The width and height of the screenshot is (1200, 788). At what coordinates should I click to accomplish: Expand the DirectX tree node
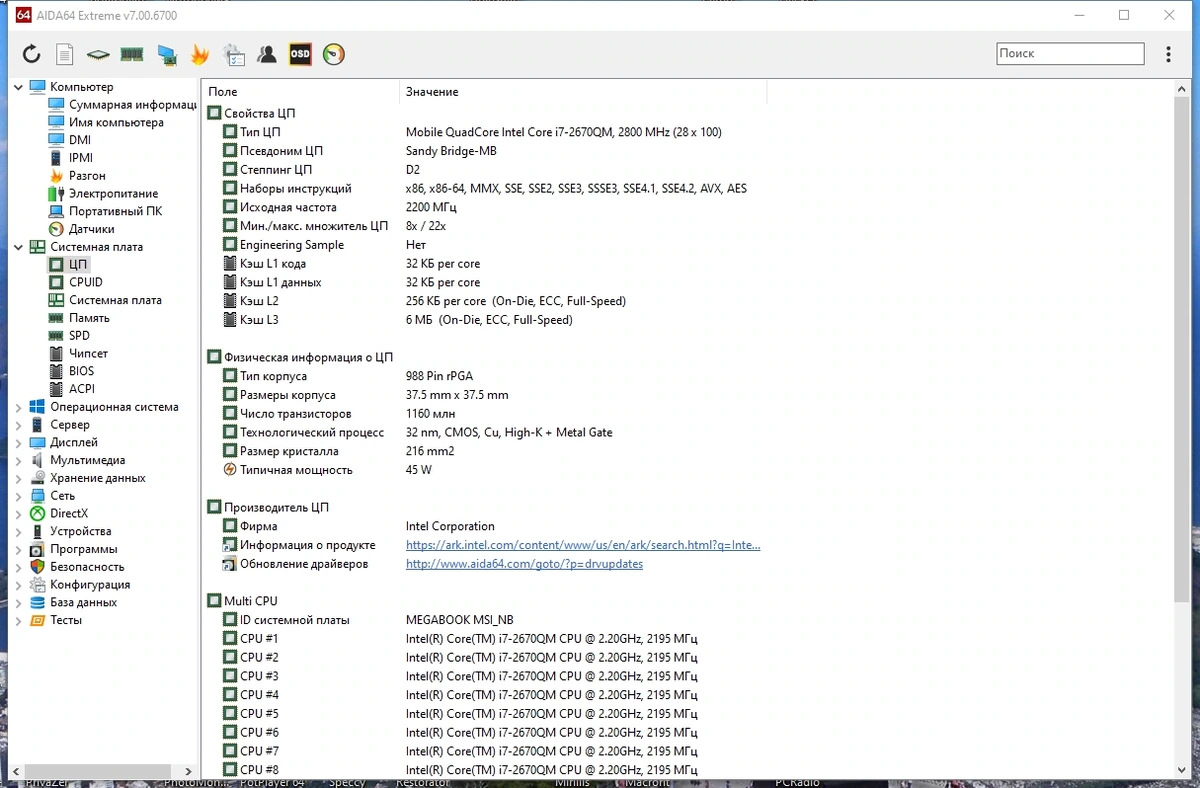click(19, 513)
